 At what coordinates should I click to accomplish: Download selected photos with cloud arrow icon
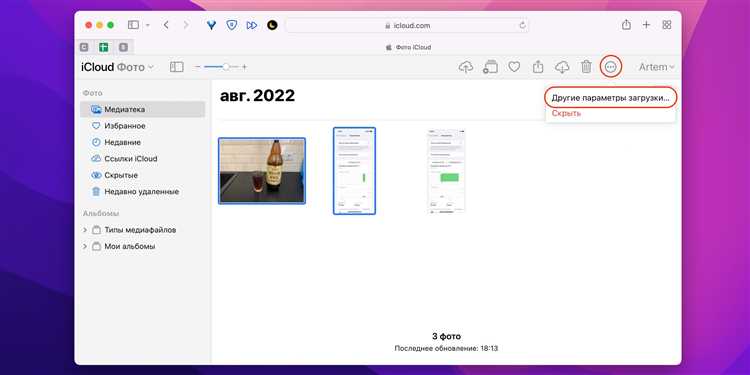pyautogui.click(x=562, y=67)
